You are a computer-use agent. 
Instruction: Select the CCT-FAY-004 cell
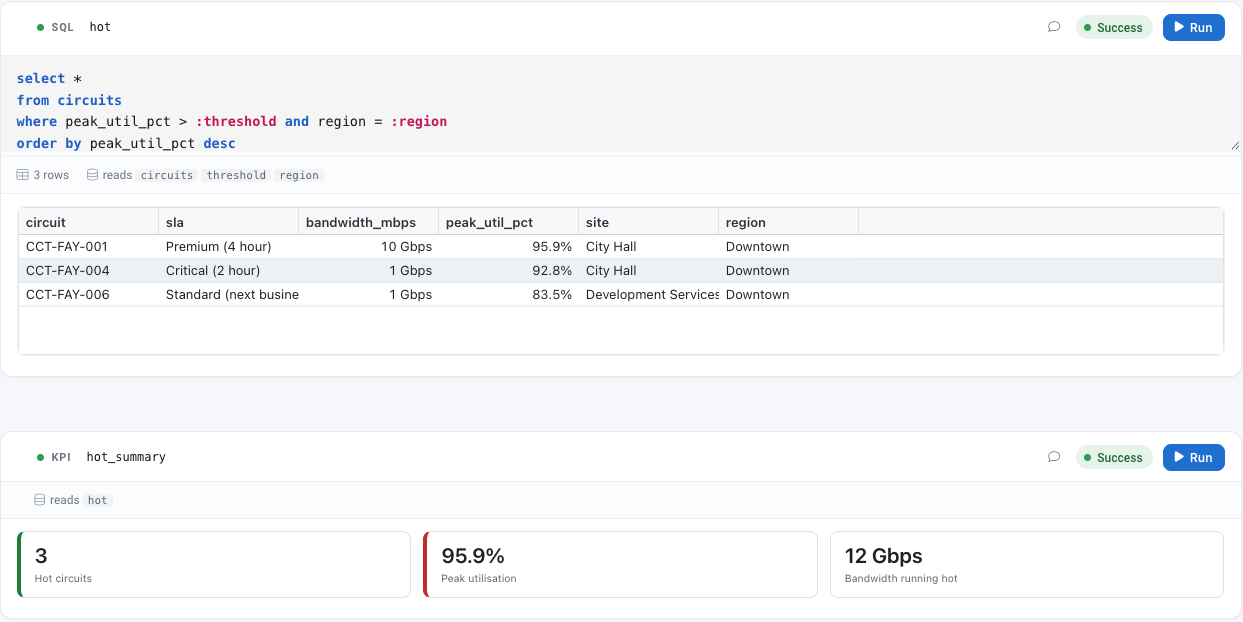click(89, 271)
